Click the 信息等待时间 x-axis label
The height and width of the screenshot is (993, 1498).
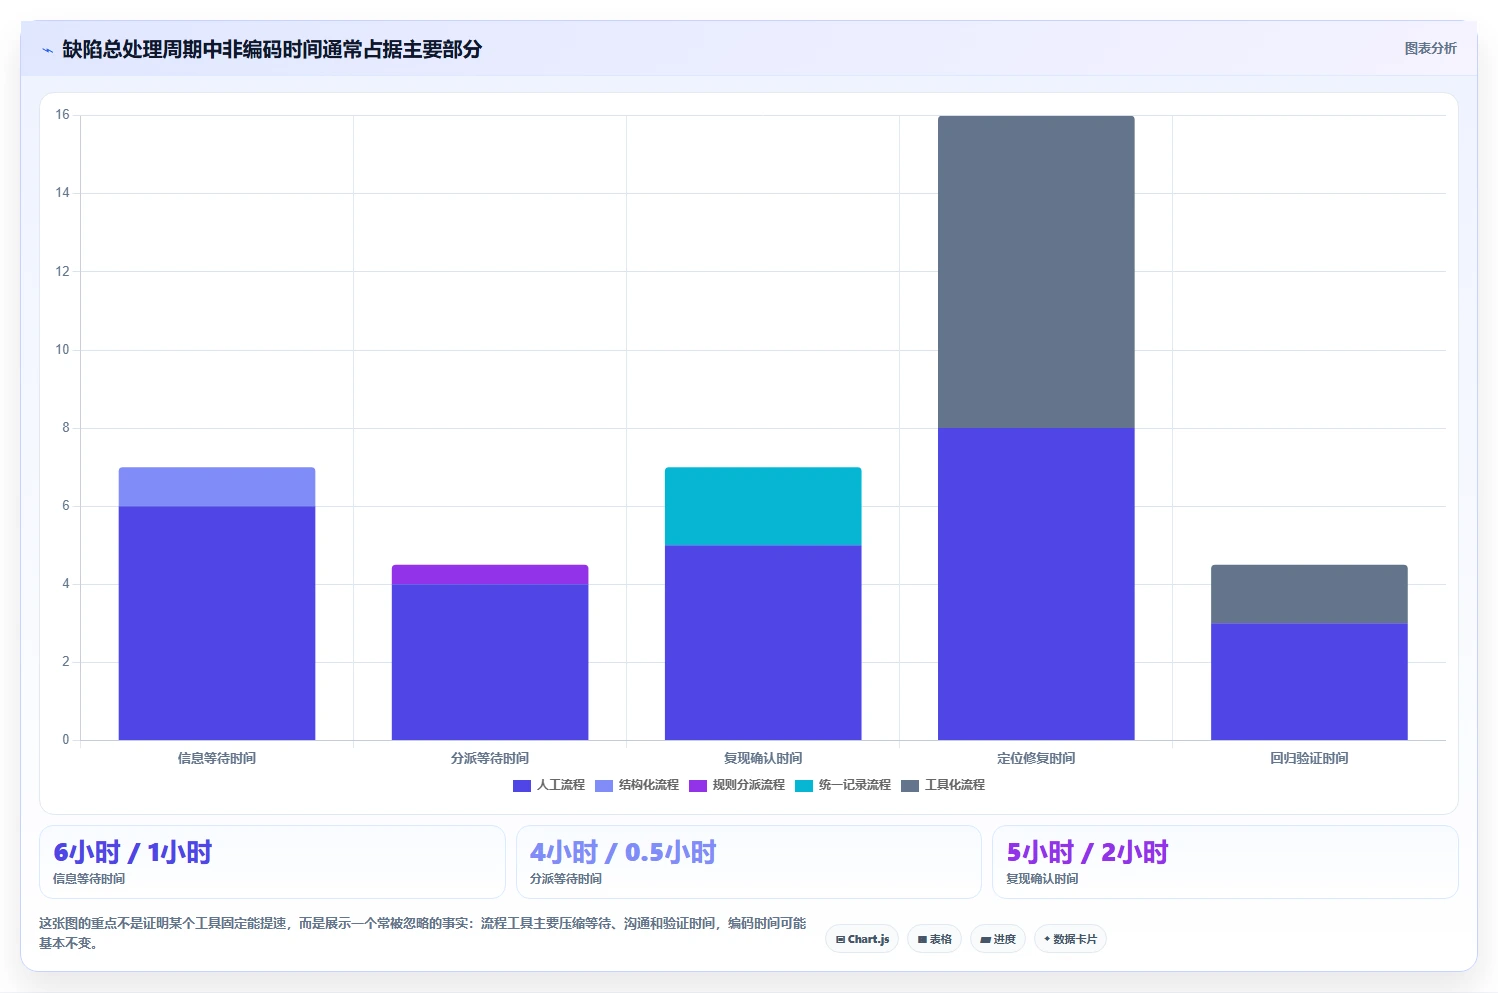(217, 758)
